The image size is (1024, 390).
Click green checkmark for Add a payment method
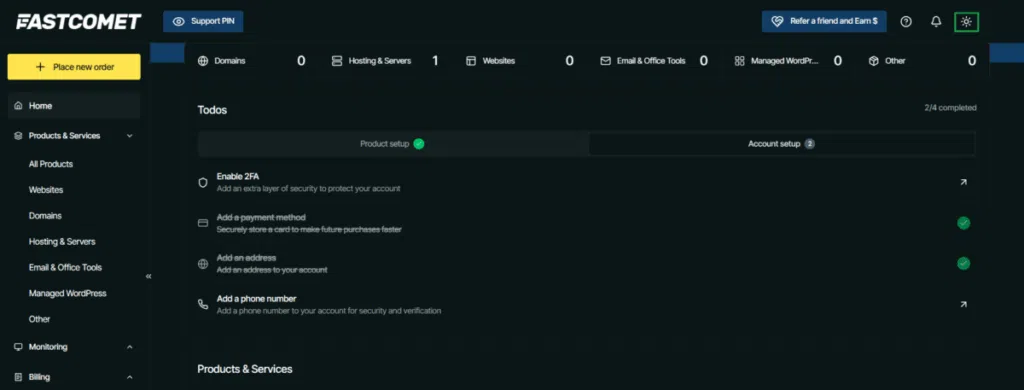(x=963, y=223)
